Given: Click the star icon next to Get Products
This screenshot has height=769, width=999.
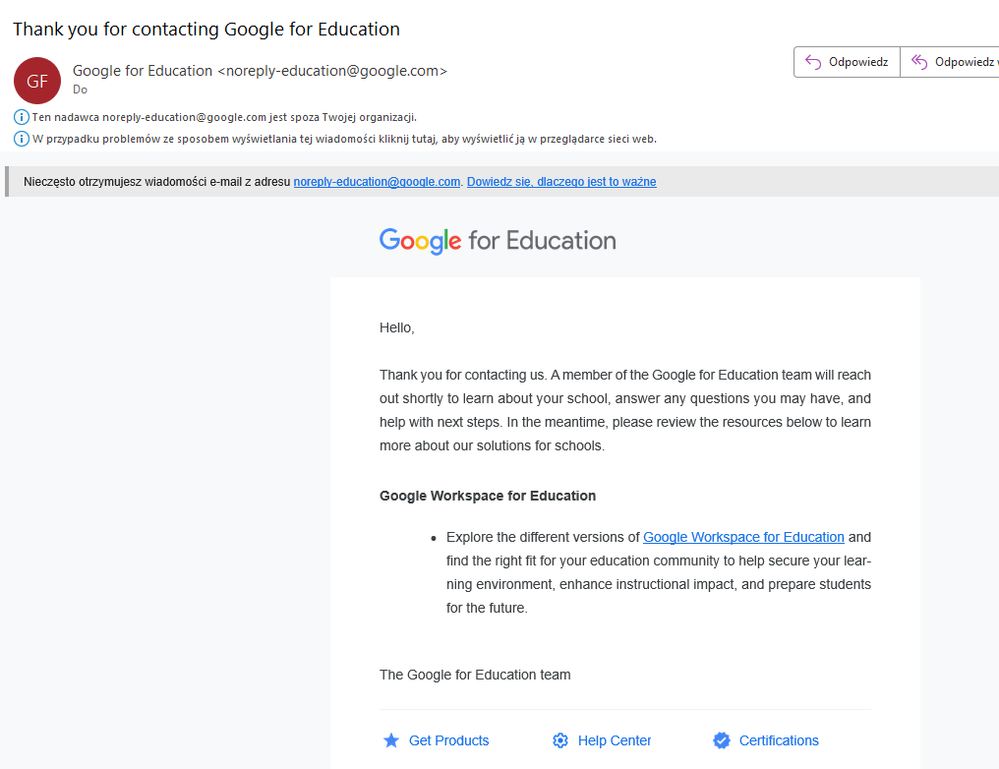Looking at the screenshot, I should pyautogui.click(x=391, y=741).
